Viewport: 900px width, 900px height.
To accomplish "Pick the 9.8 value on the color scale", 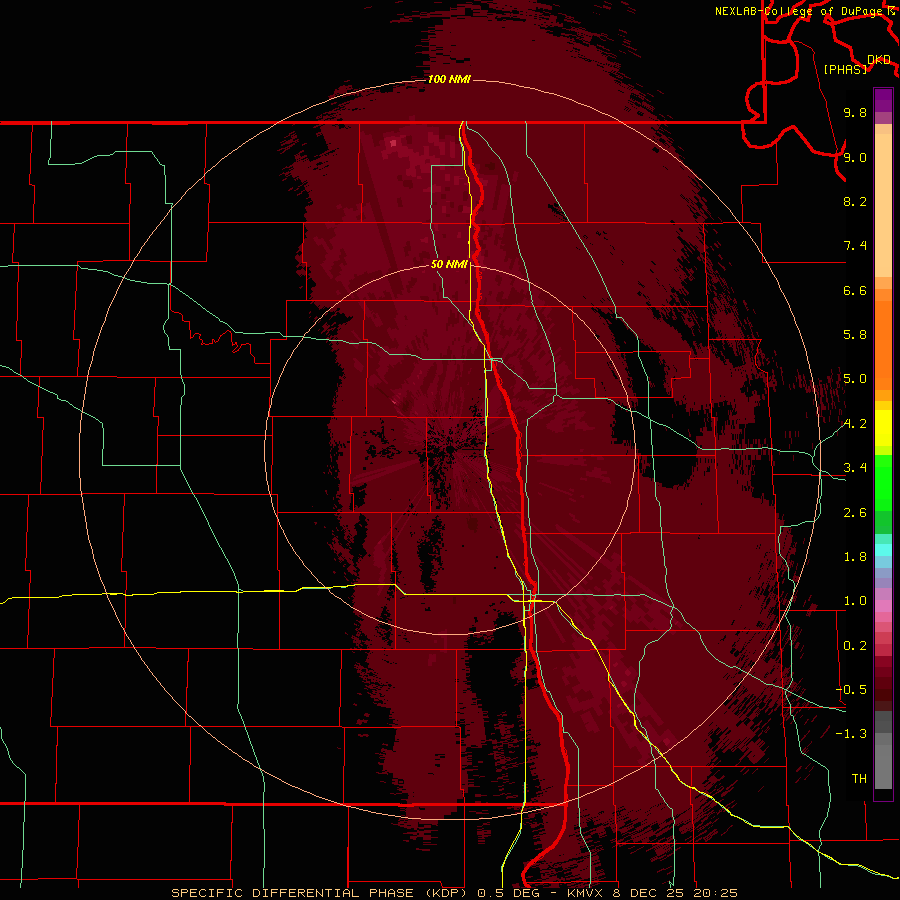I will pos(855,112).
